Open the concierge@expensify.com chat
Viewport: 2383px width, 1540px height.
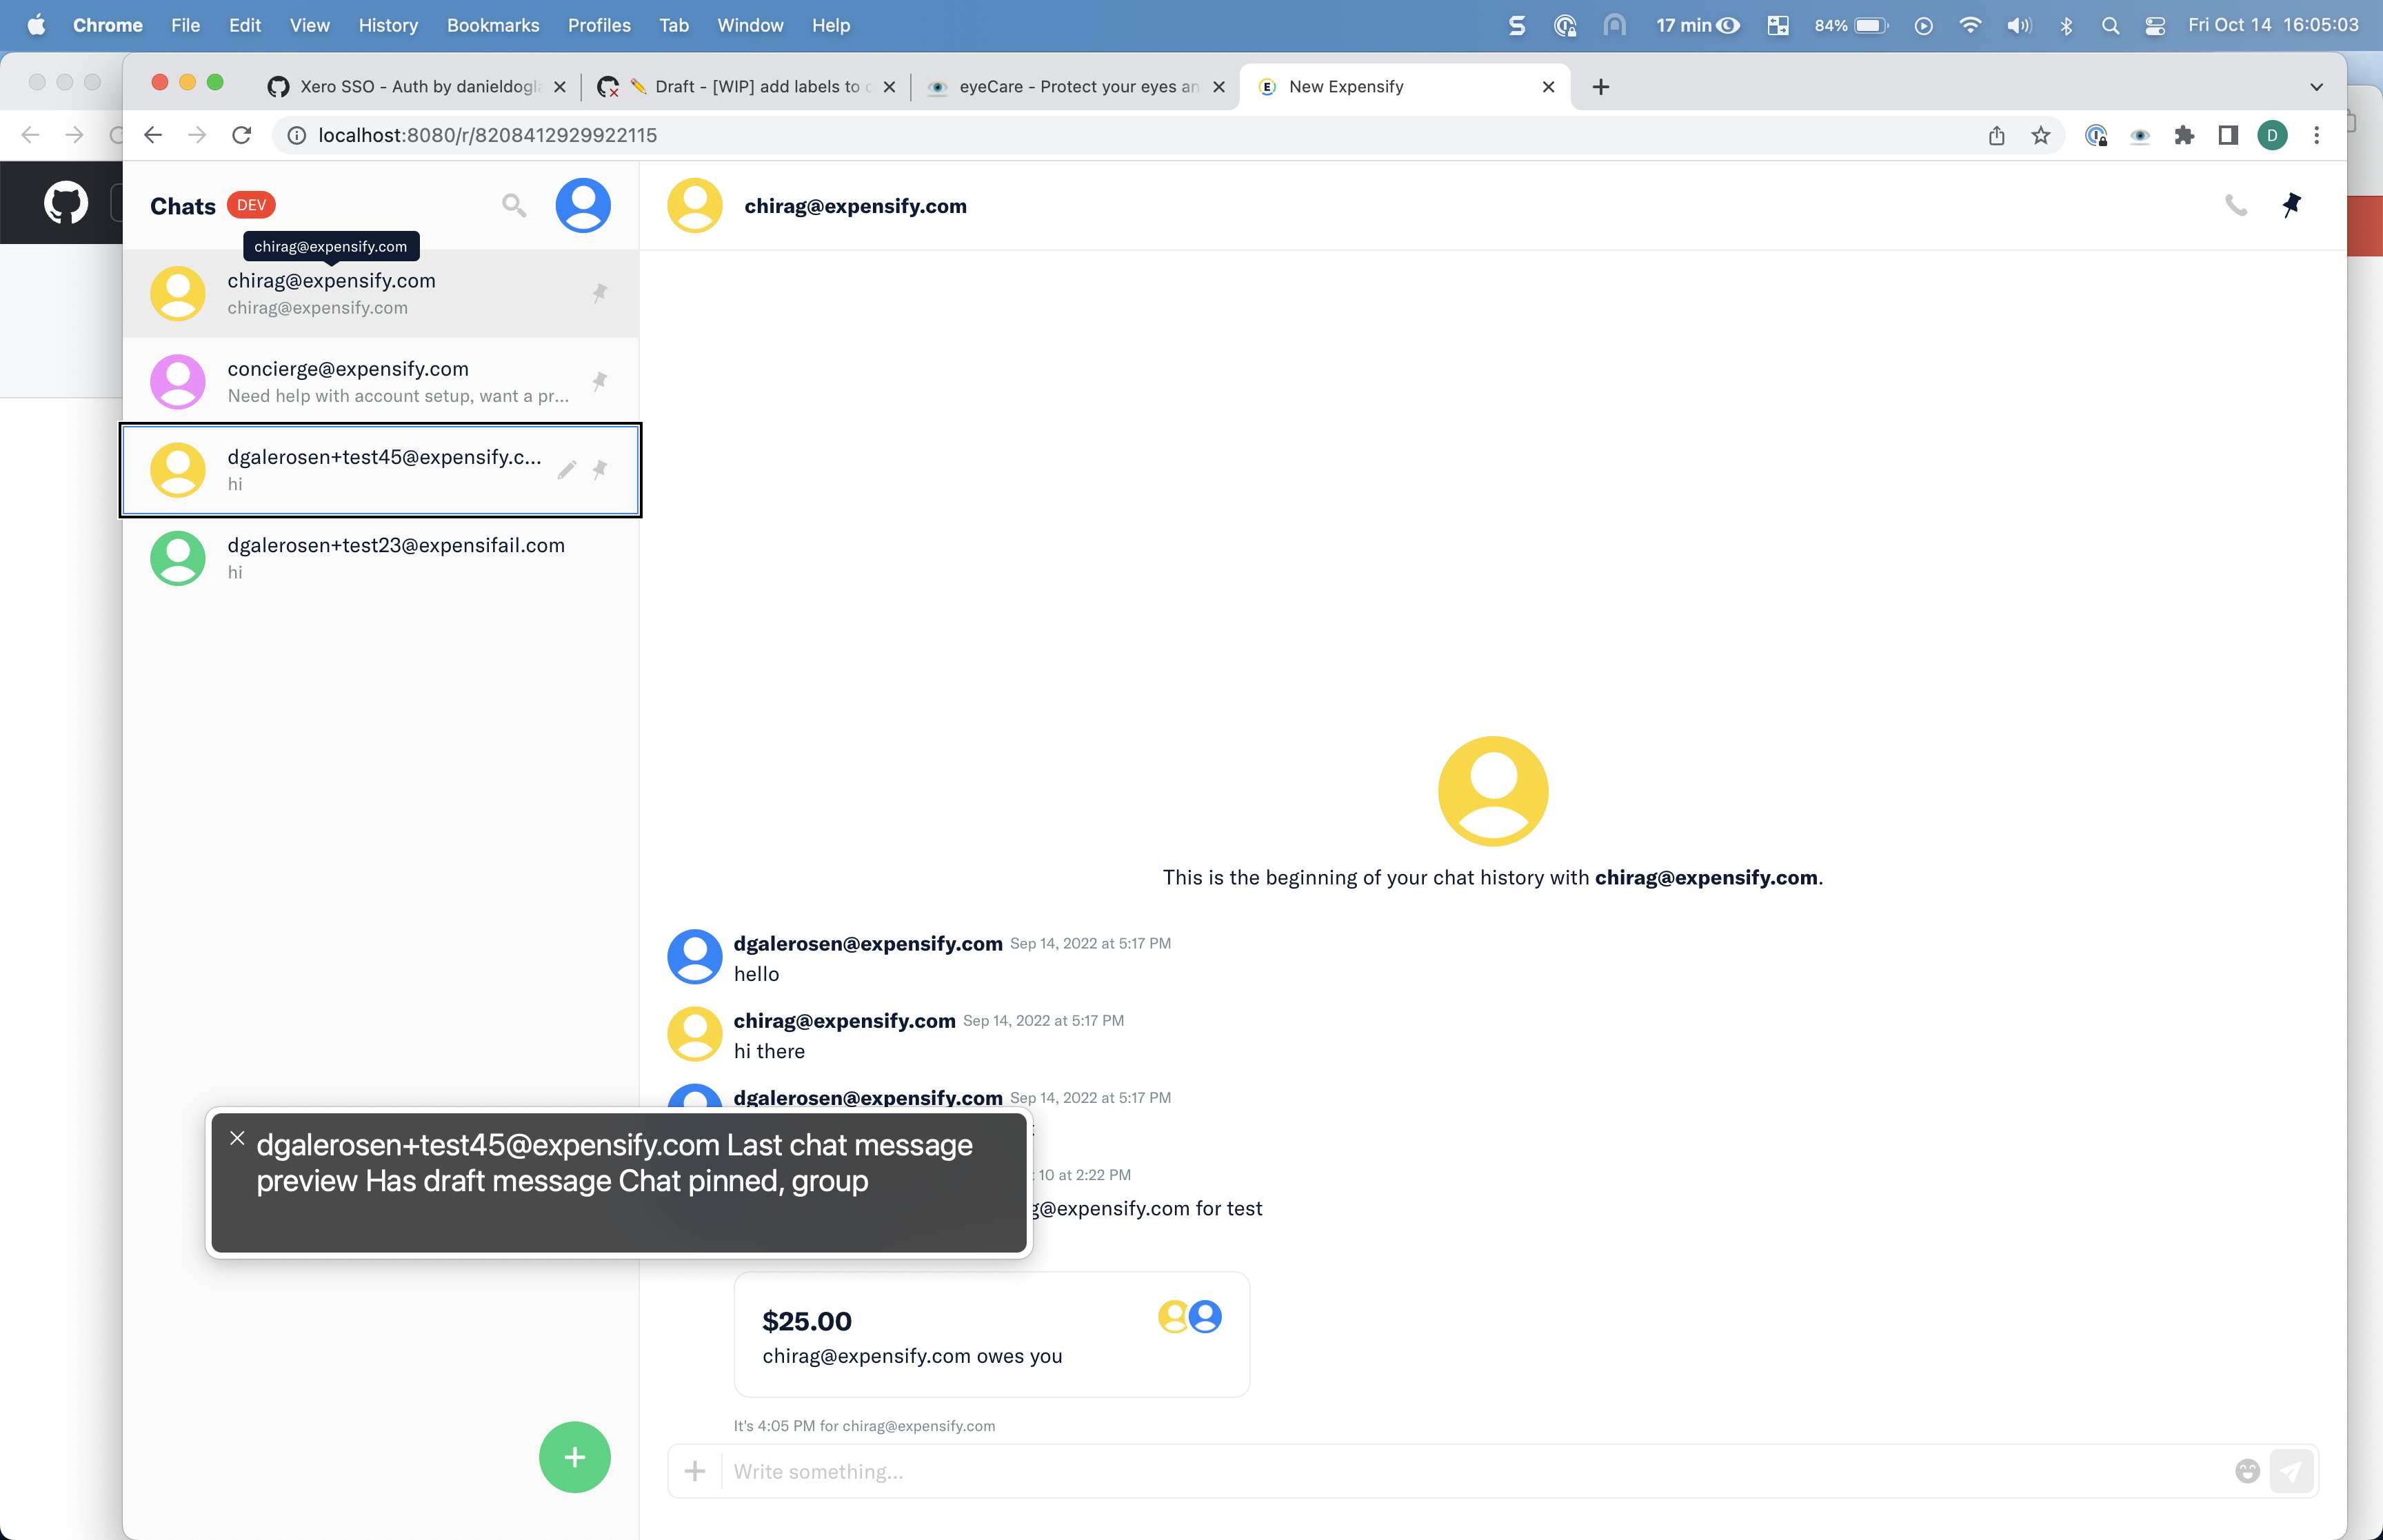point(381,381)
